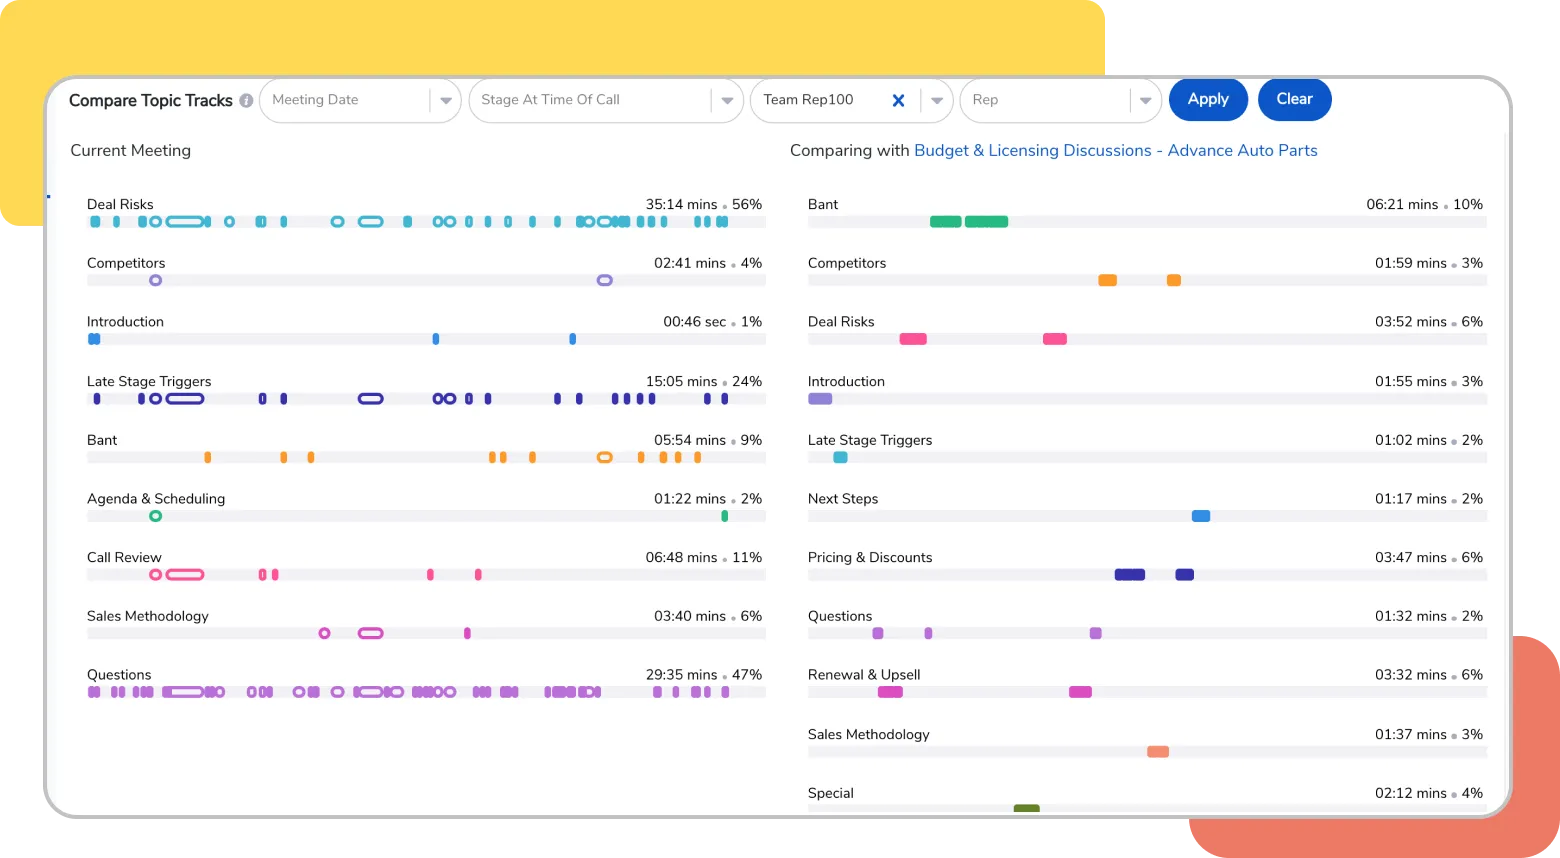The width and height of the screenshot is (1560, 858).
Task: Click the 35:14 mins duration for Deal Risks
Action: (x=681, y=204)
